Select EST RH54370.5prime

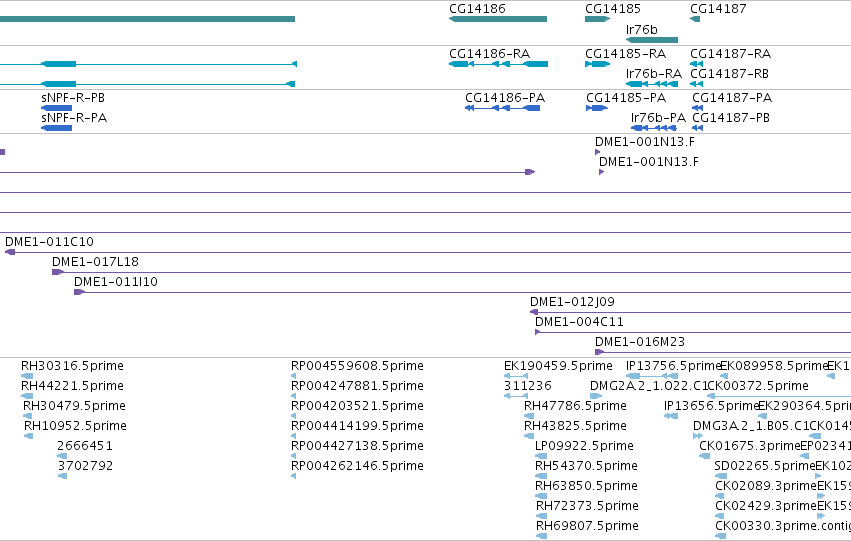(587, 466)
